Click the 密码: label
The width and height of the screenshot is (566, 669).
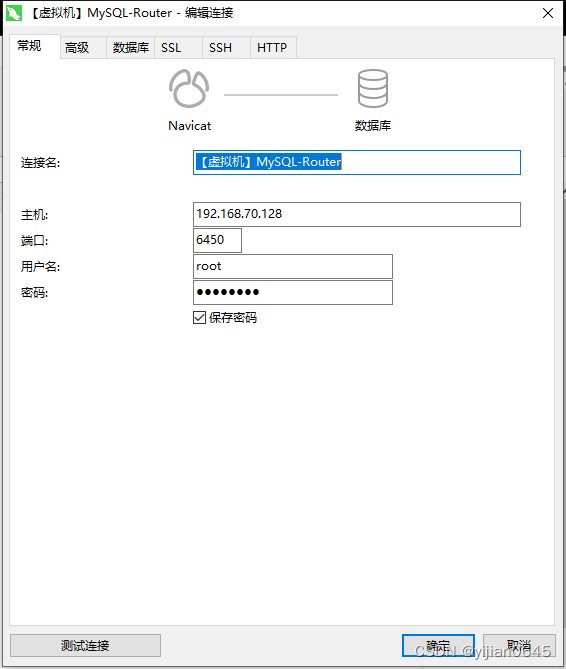[x=35, y=293]
